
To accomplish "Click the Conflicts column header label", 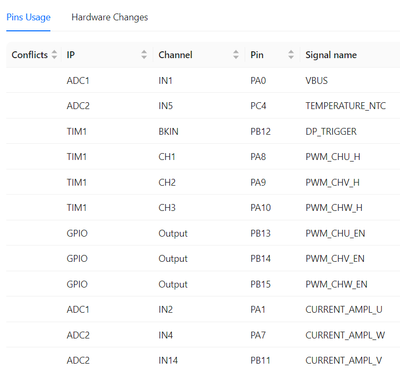I will point(30,55).
